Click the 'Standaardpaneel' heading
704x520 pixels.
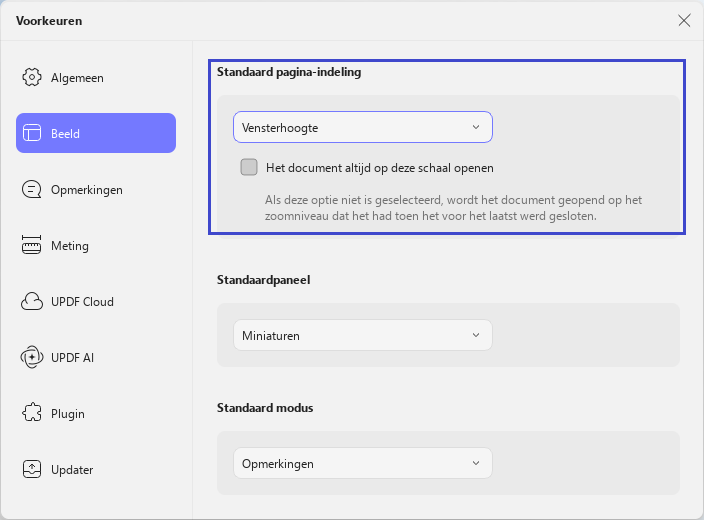tap(264, 280)
